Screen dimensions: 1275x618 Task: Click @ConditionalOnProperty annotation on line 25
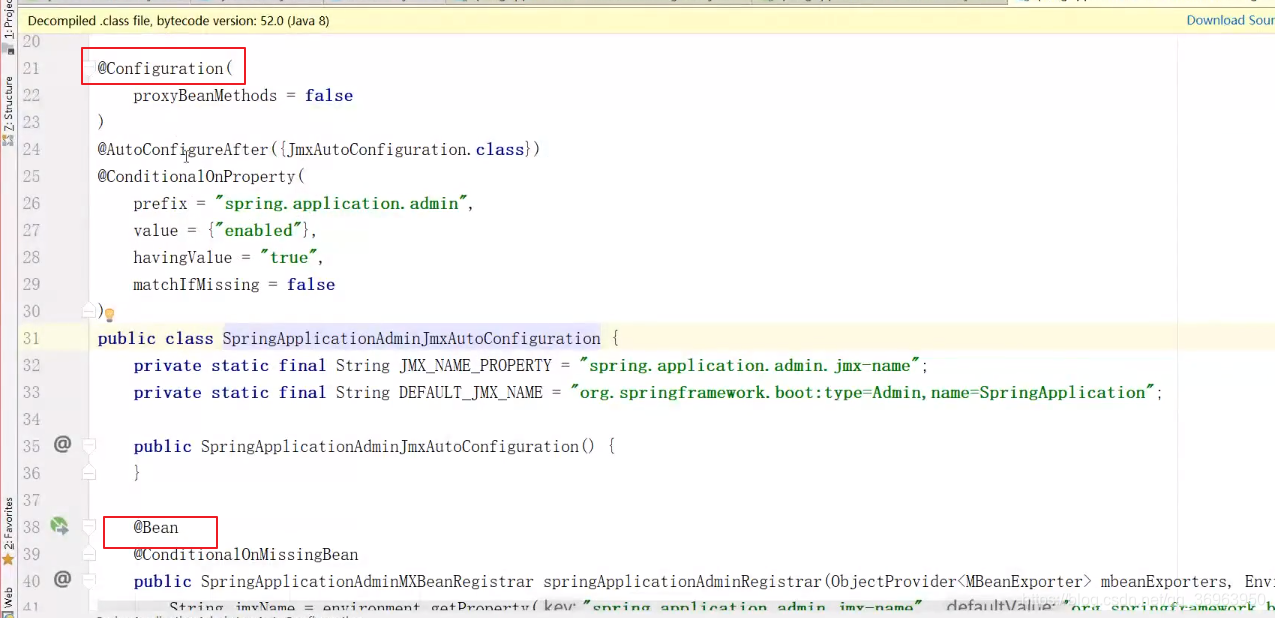[x=196, y=176]
